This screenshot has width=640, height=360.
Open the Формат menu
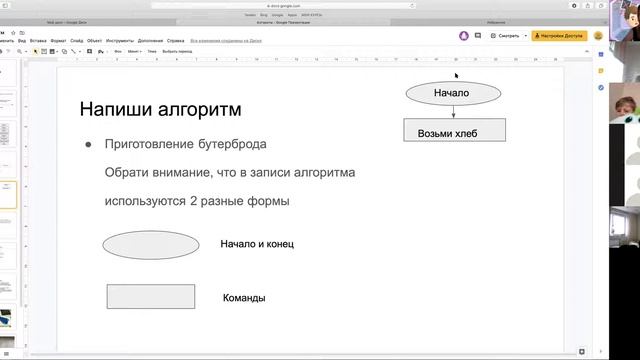(x=58, y=41)
